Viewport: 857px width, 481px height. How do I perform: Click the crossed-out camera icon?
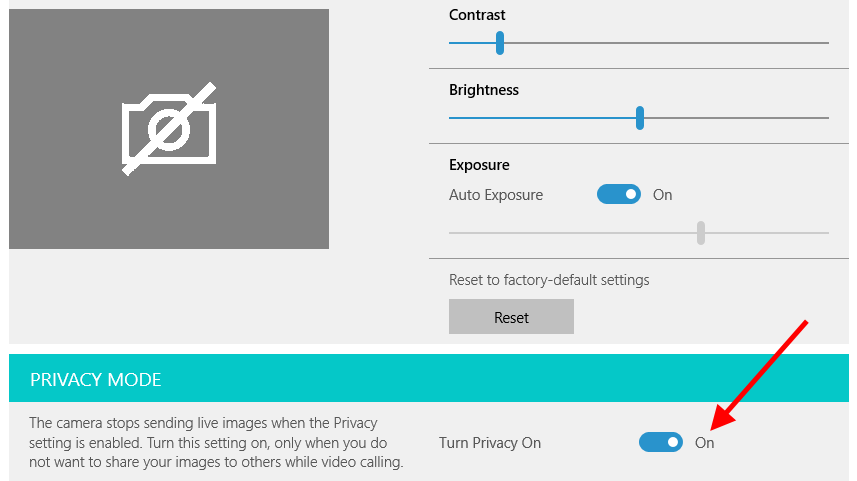click(169, 129)
